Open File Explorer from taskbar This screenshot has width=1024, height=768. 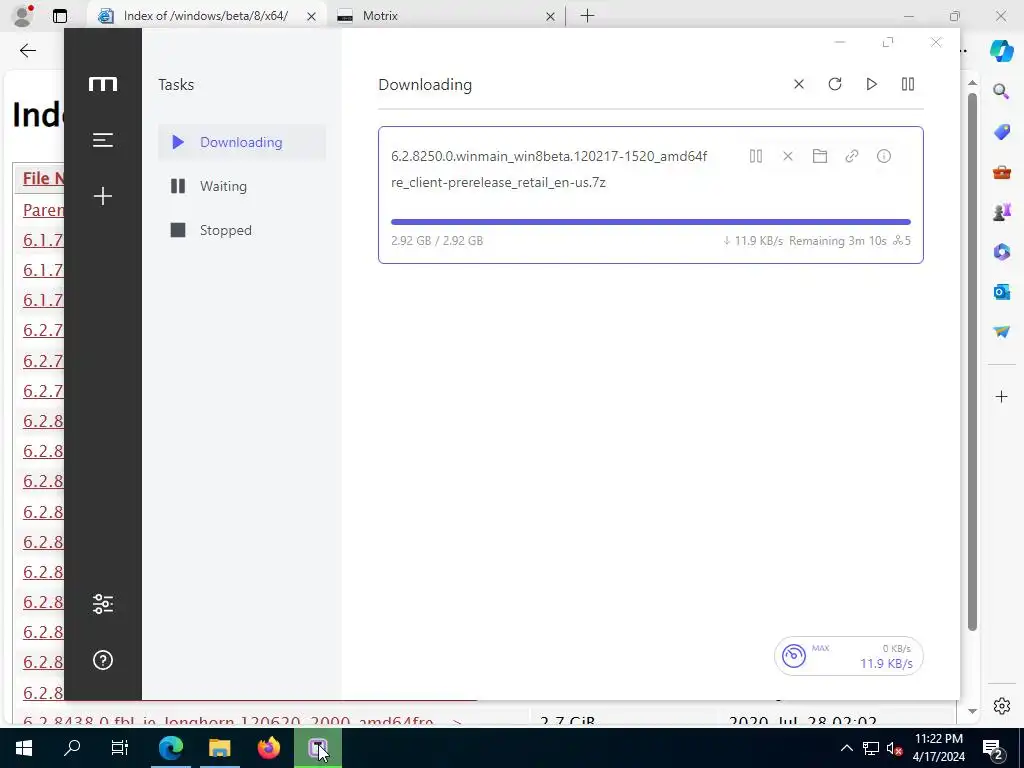219,748
